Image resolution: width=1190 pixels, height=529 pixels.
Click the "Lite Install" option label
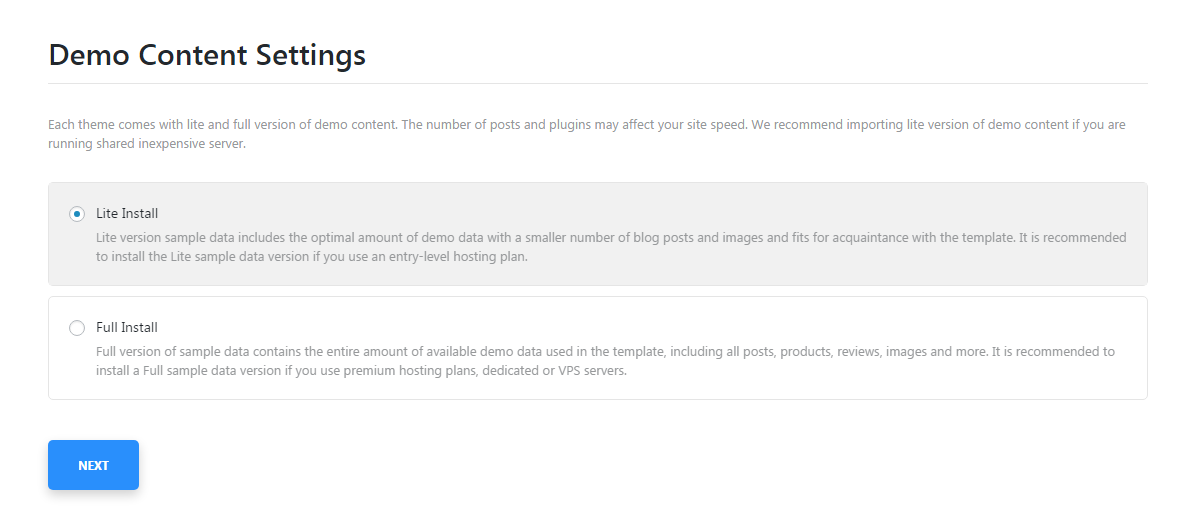coord(127,213)
